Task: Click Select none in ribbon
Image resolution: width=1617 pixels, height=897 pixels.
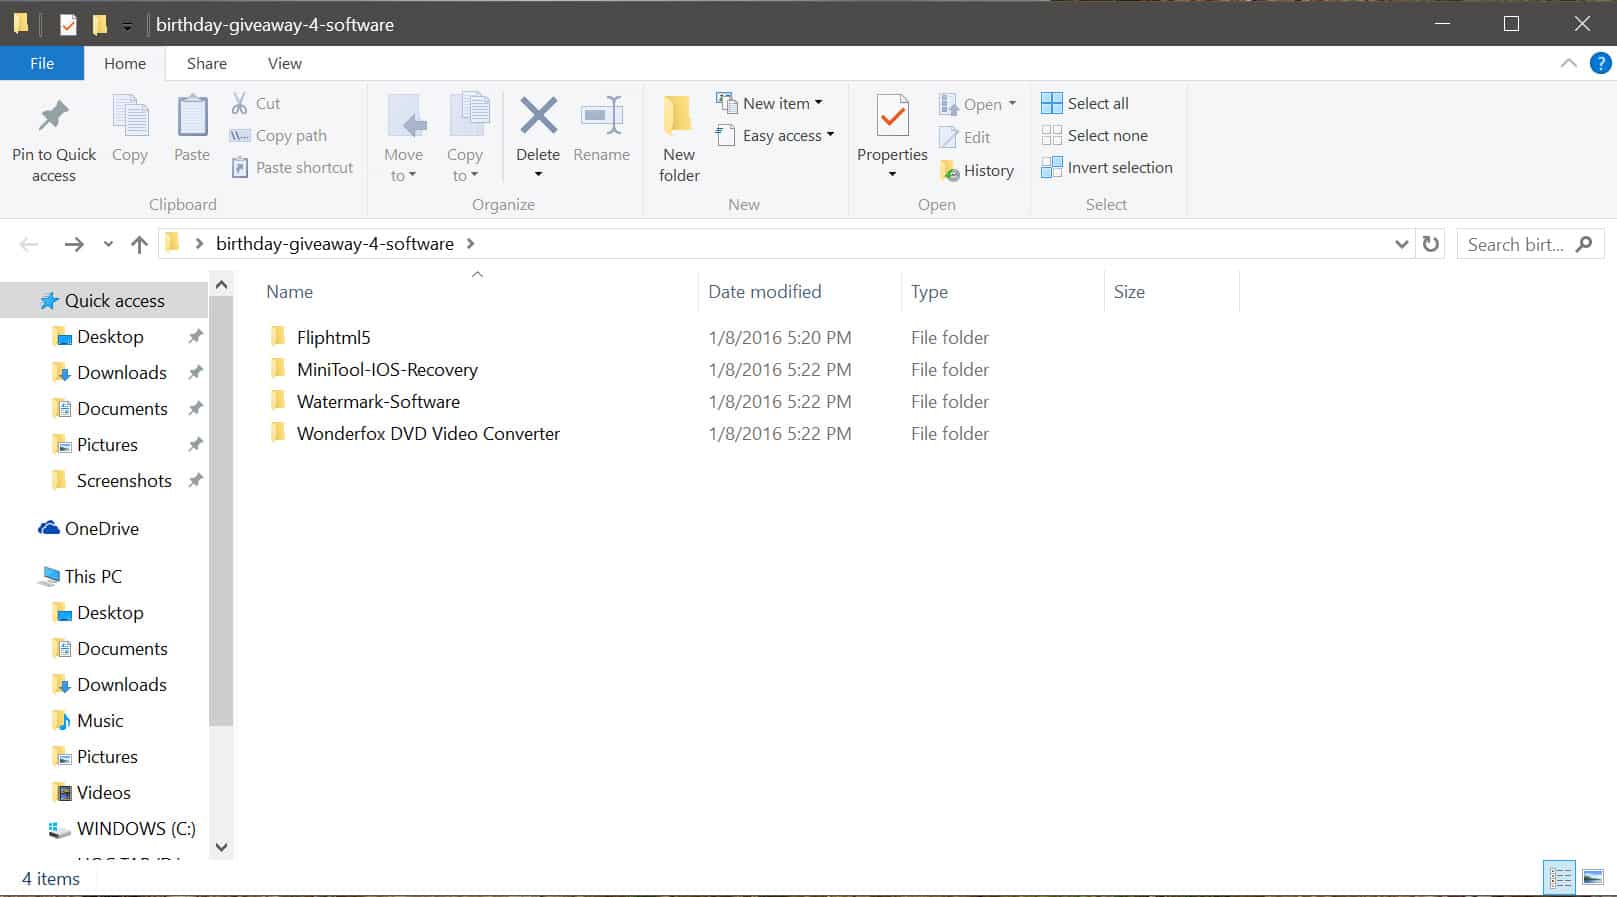Action: click(1094, 135)
